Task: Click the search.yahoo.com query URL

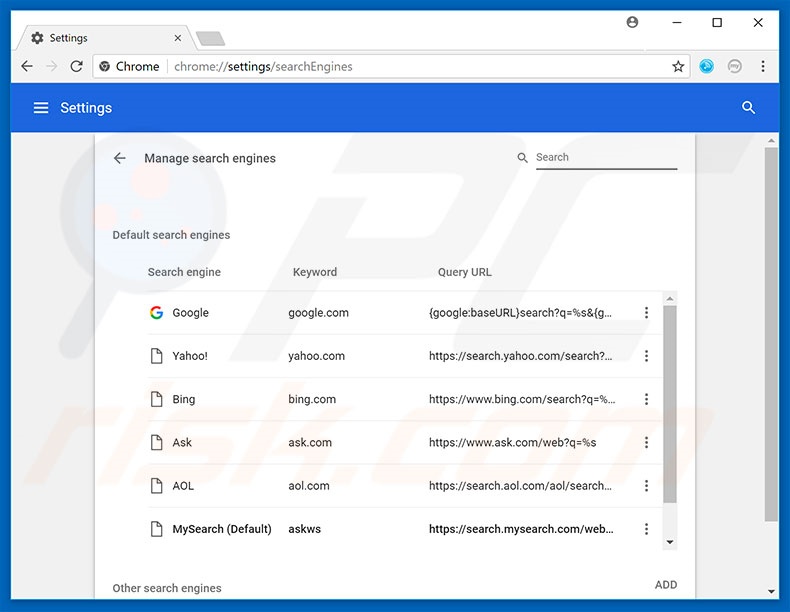Action: 520,356
